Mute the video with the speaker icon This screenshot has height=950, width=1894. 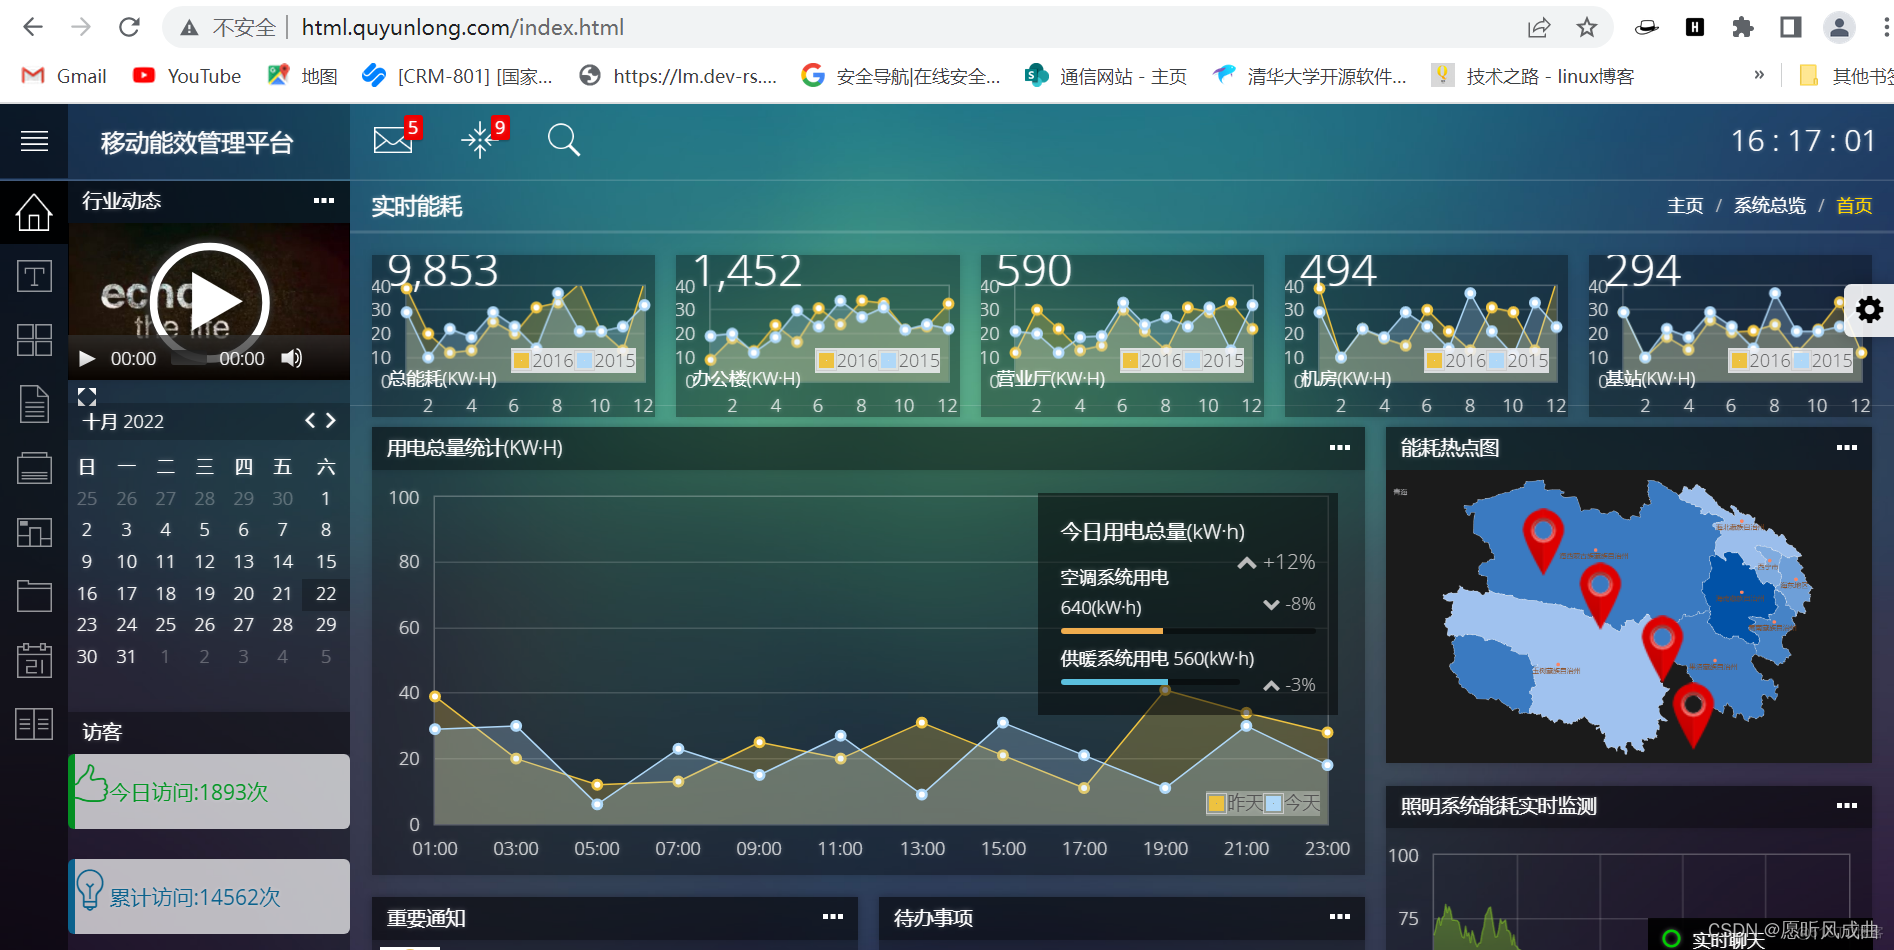291,358
